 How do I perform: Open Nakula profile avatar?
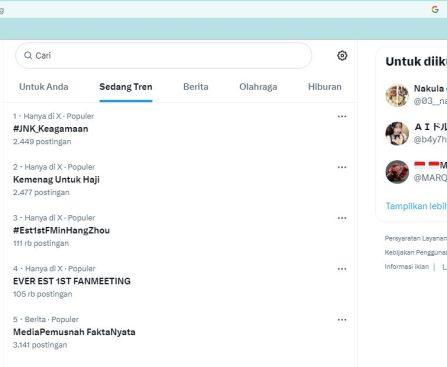click(x=397, y=95)
